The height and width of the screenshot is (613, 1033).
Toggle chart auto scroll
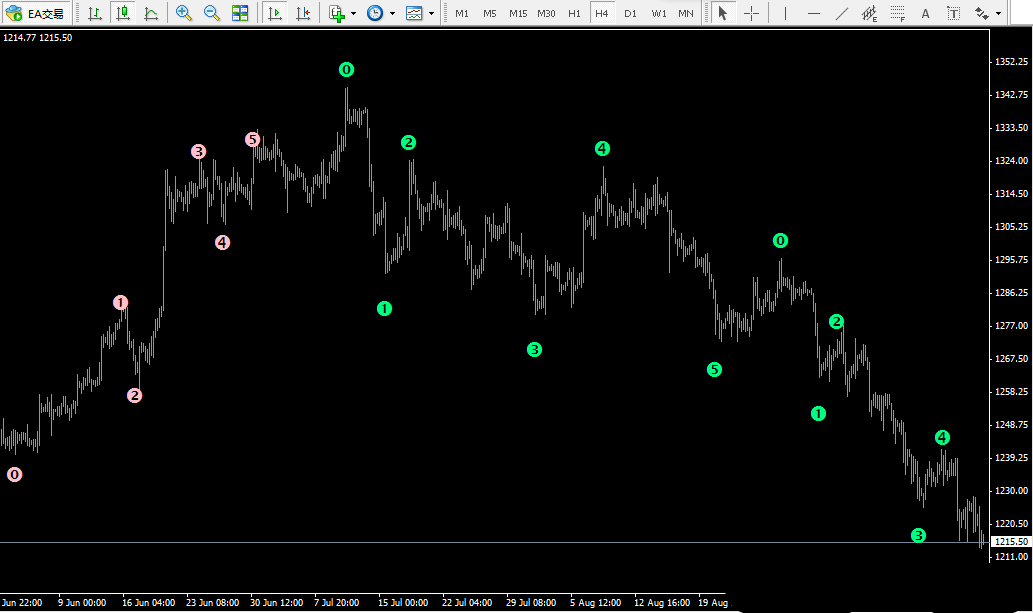[275, 14]
